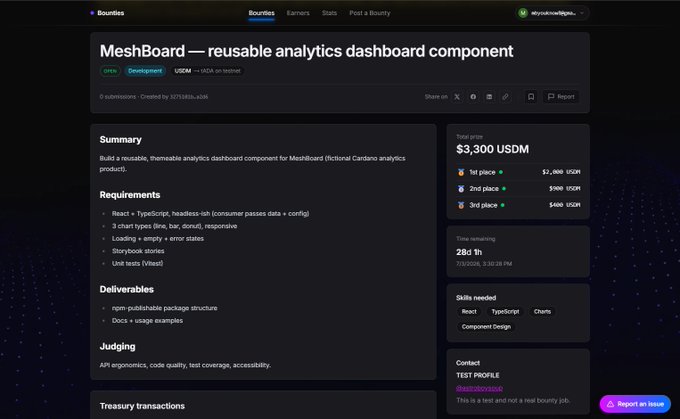Click the 2nd place medal icon
680x419 pixels.
pyautogui.click(x=461, y=189)
